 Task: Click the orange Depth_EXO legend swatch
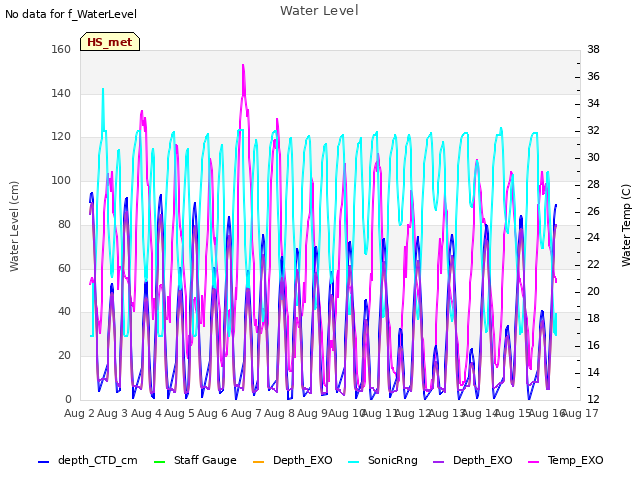click(x=258, y=462)
